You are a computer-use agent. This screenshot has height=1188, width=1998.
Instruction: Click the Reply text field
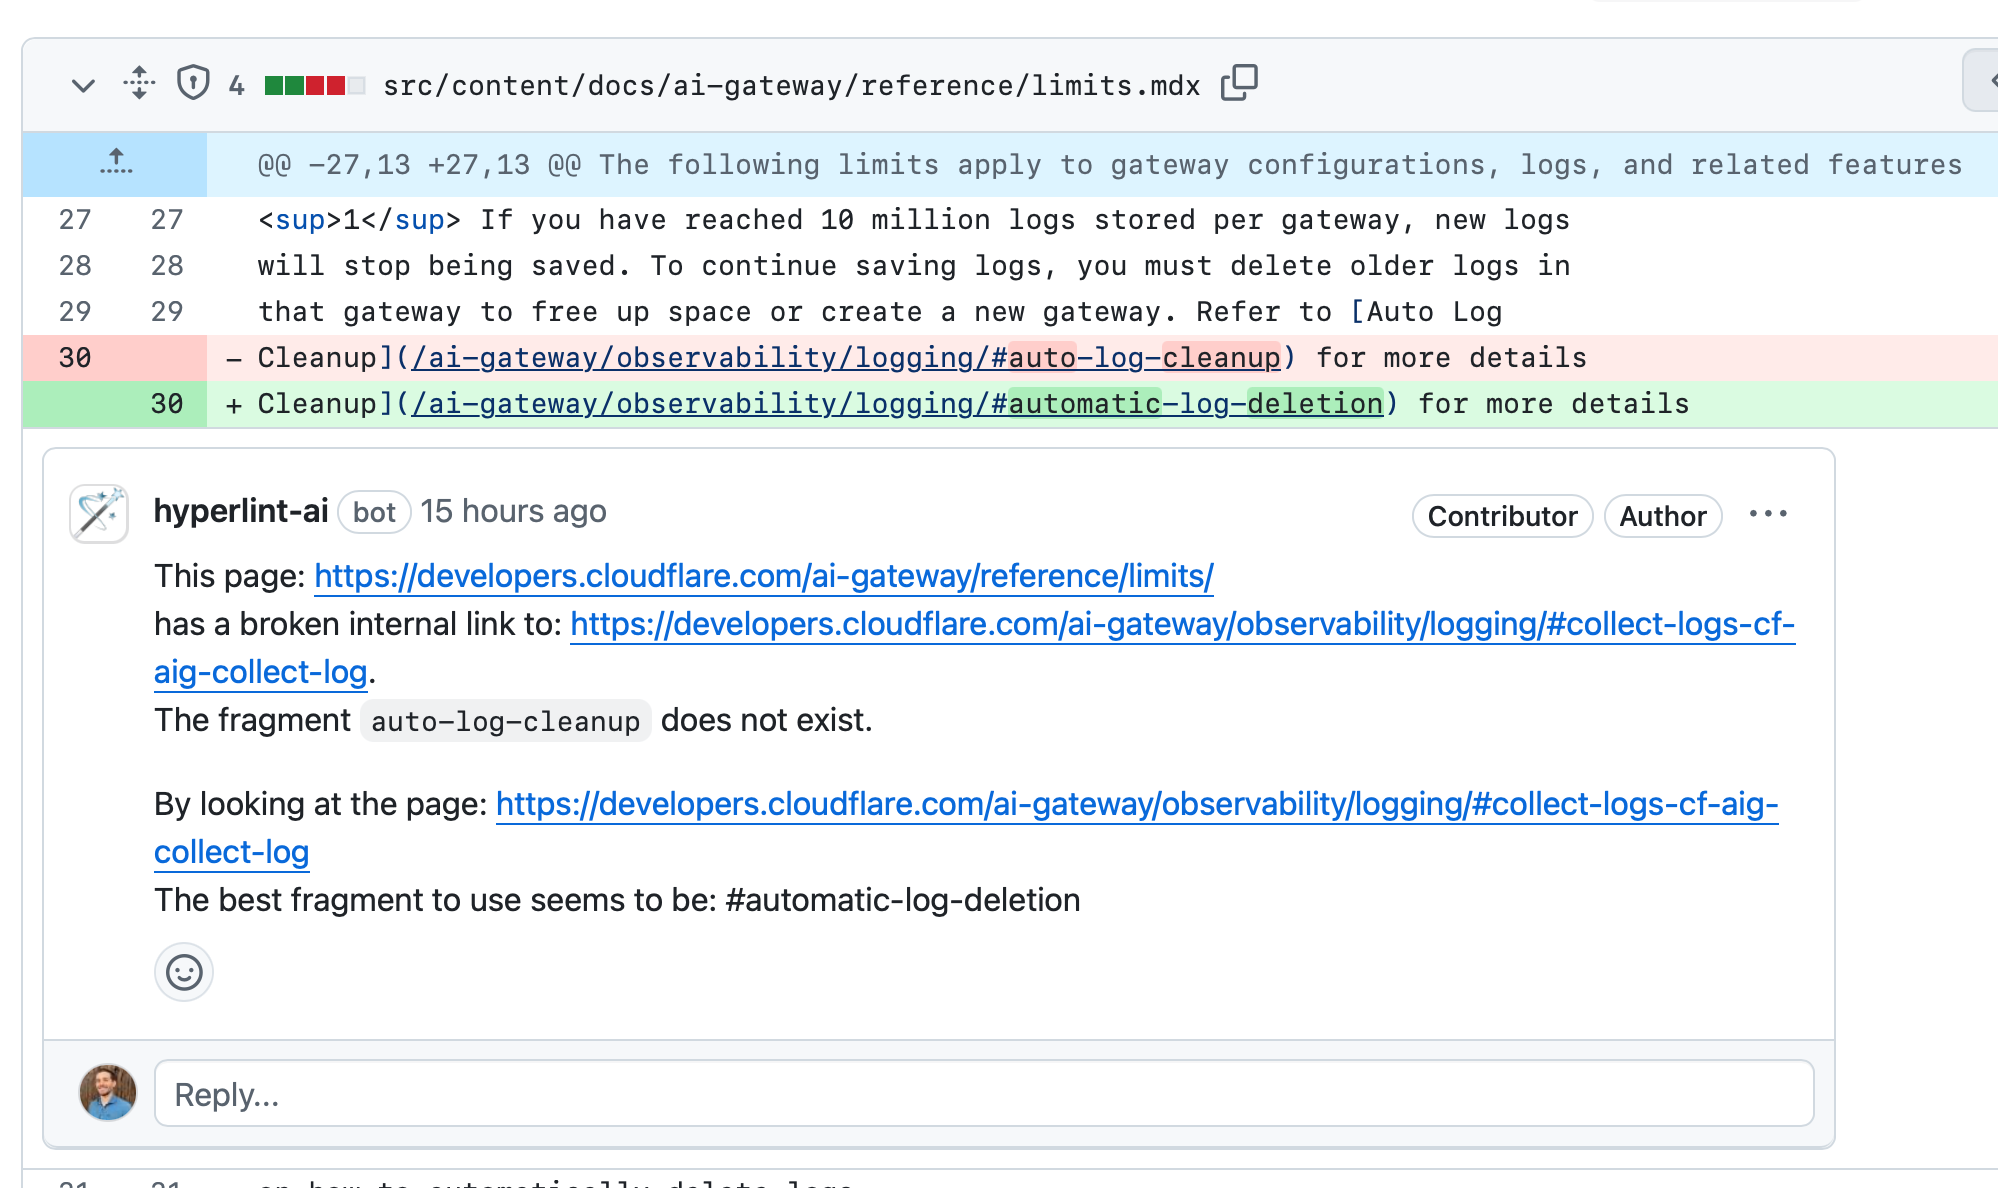(984, 1094)
